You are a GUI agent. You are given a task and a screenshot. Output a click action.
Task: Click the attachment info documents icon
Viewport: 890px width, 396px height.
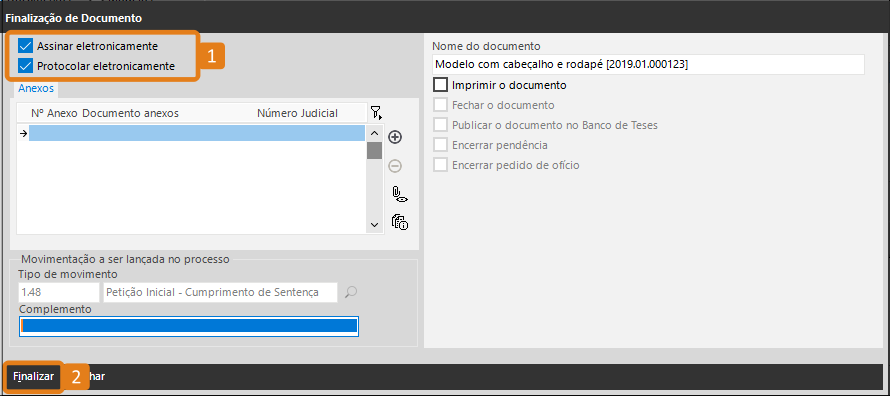click(400, 221)
